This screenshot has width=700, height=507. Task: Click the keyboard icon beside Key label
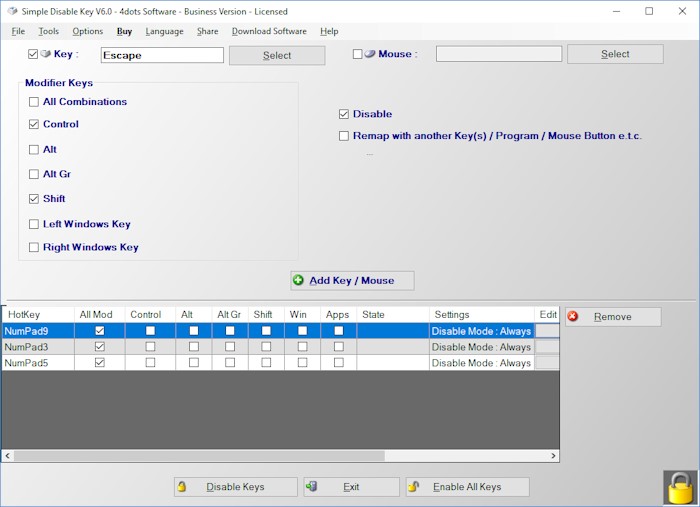pos(46,54)
